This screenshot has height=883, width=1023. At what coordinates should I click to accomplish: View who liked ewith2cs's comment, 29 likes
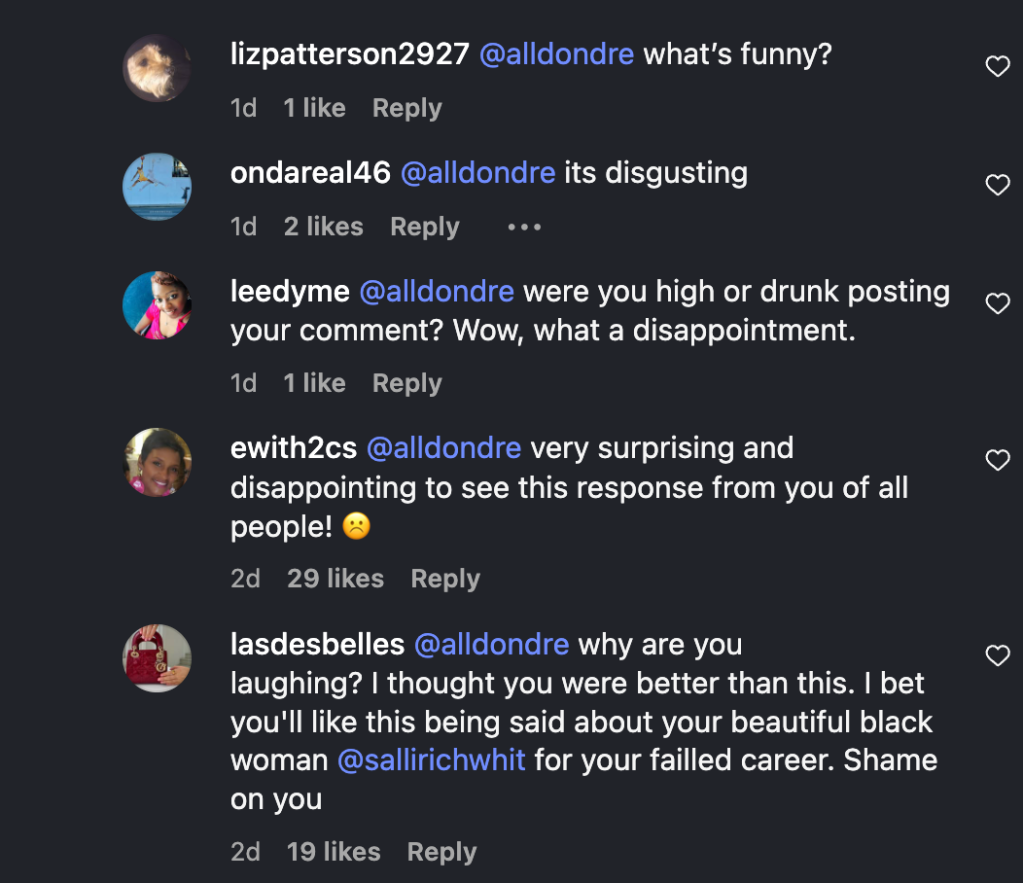tap(335, 579)
